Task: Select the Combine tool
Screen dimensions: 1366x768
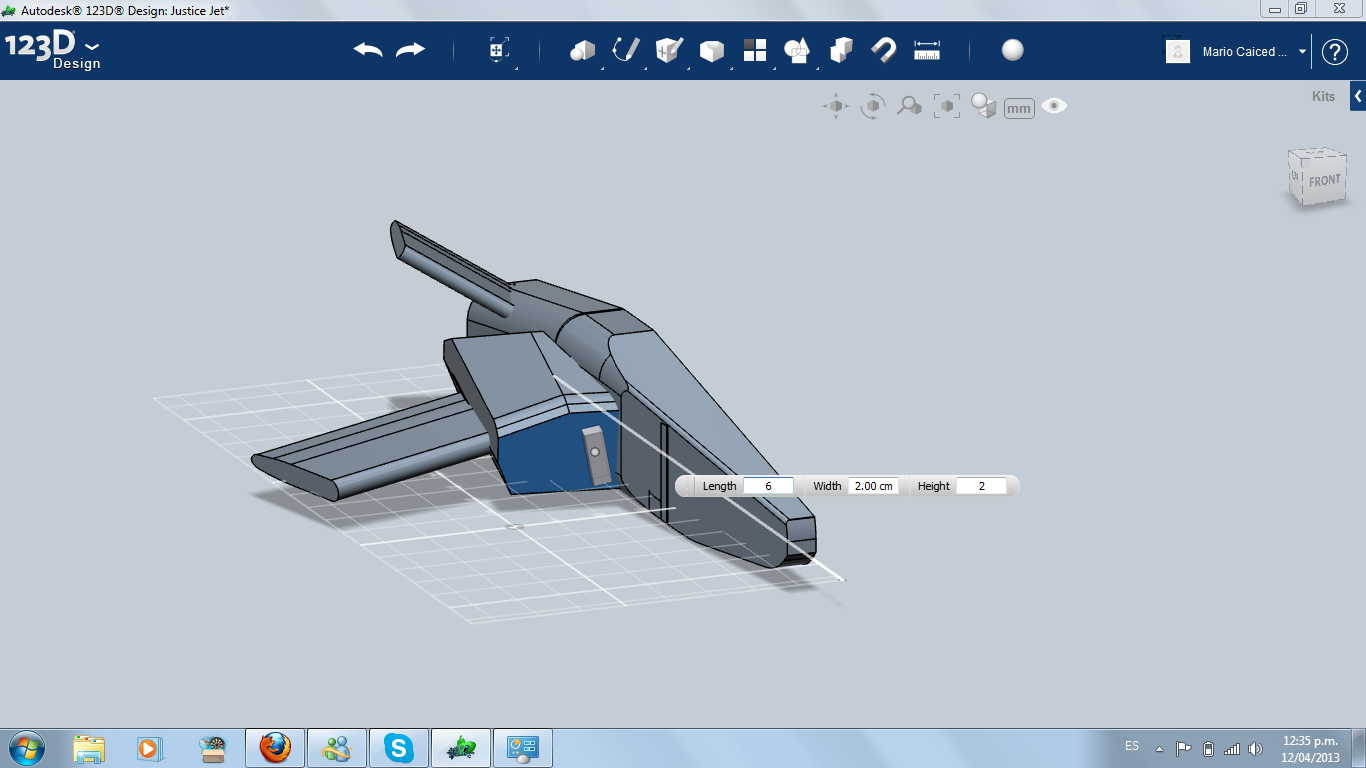Action: pos(841,50)
